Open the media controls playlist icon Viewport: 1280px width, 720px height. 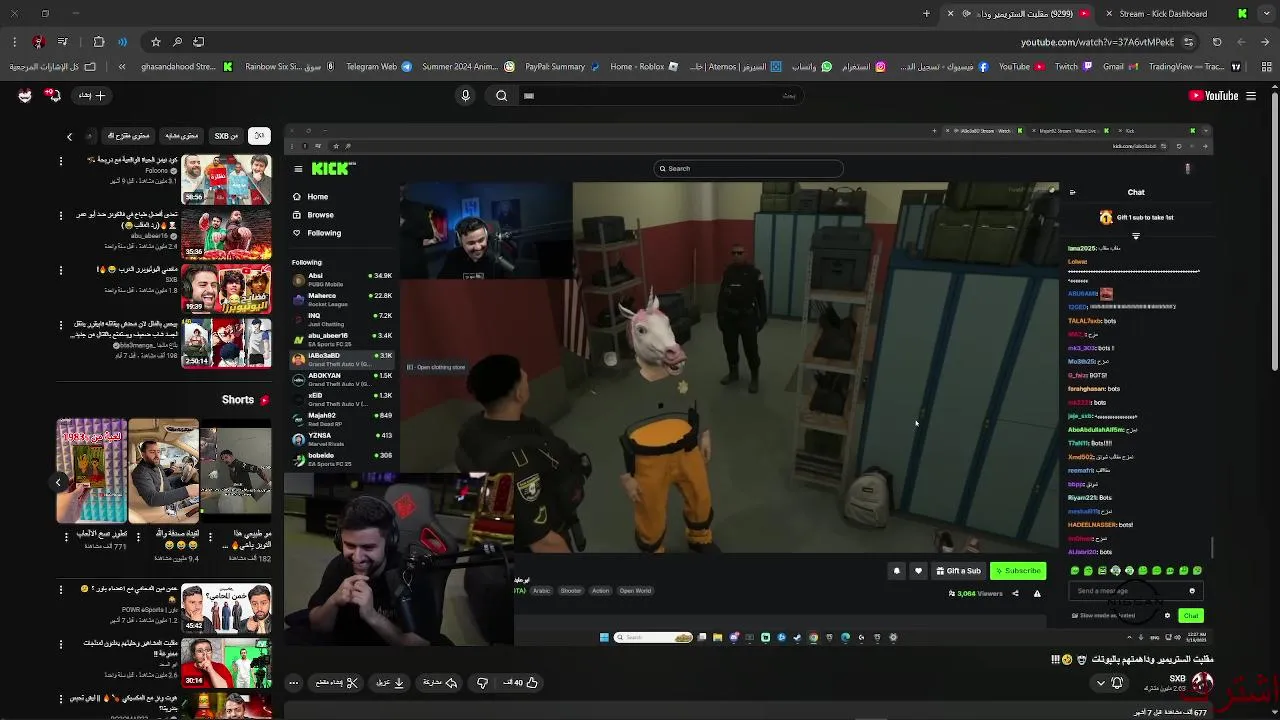click(x=63, y=42)
